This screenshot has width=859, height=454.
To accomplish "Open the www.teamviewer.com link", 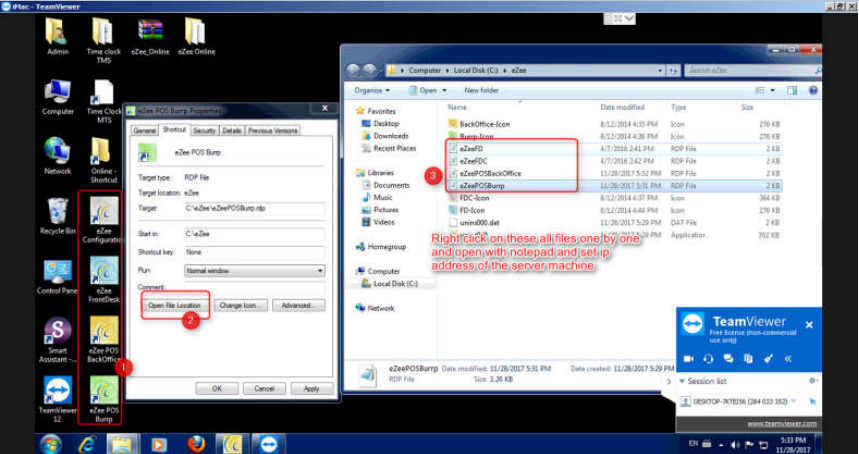I will [782, 424].
